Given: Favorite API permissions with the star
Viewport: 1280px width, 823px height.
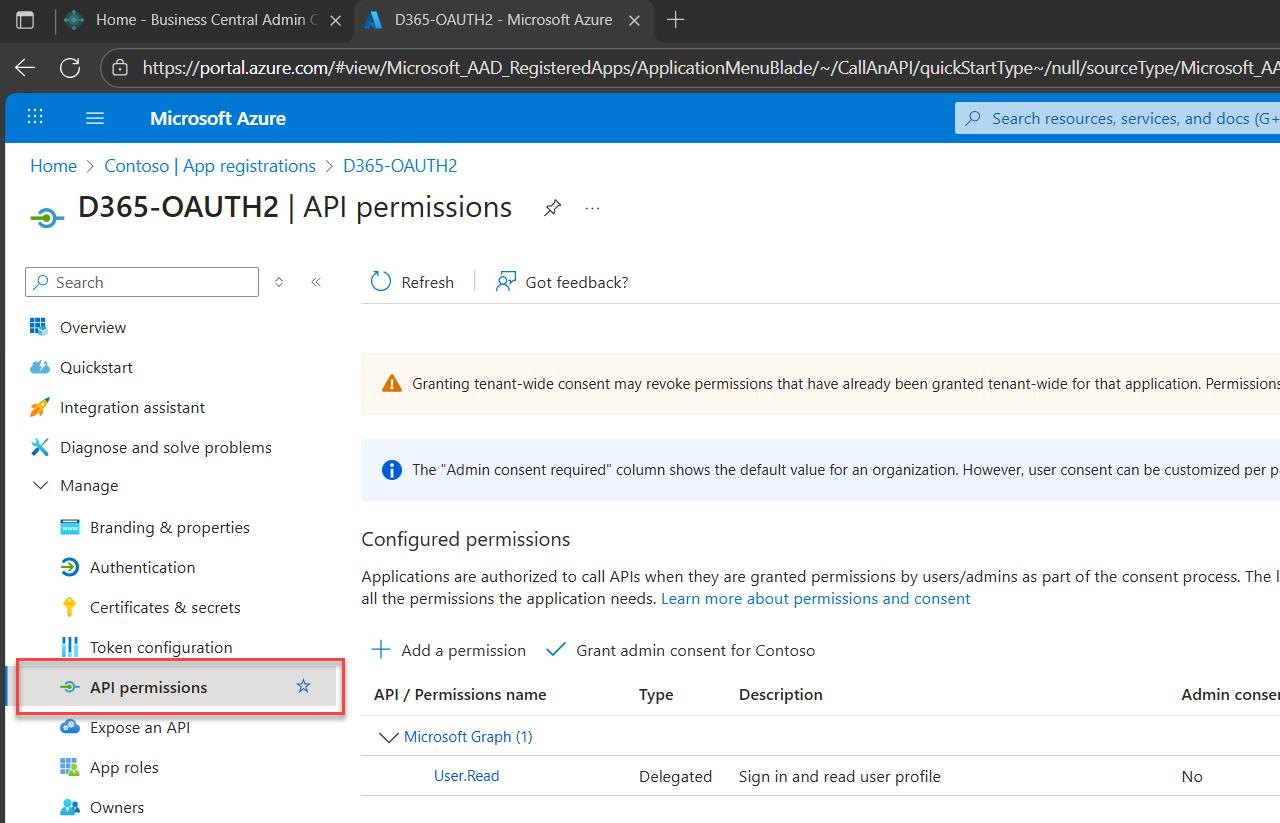Looking at the screenshot, I should click(304, 687).
